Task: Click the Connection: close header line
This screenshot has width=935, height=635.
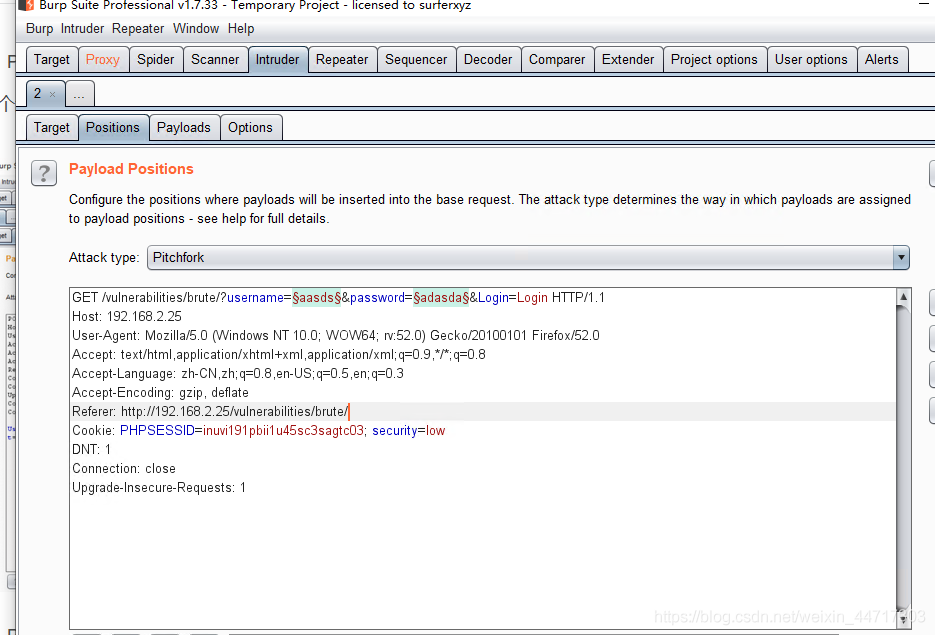Action: click(124, 469)
